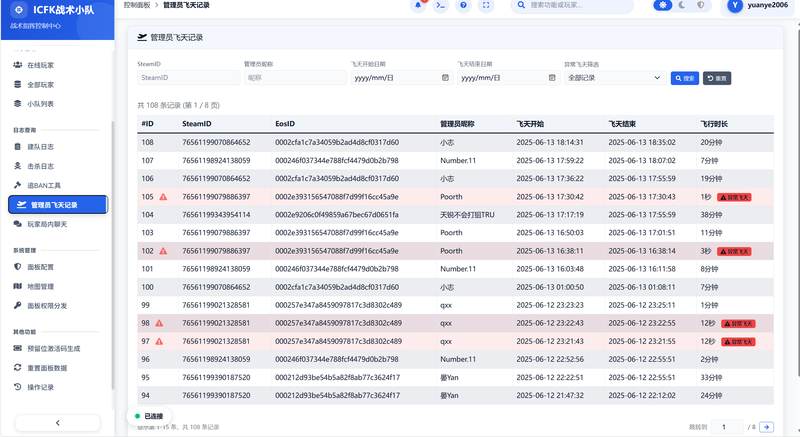Click the warning icon on record 105
Screen dimensions: 800x437
(162, 197)
